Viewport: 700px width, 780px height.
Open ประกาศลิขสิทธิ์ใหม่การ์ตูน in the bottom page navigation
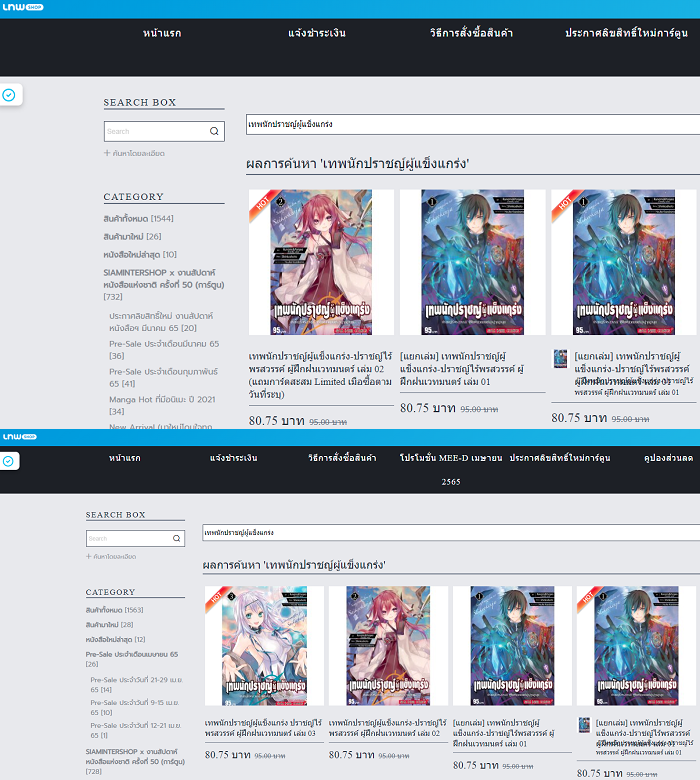[560, 458]
